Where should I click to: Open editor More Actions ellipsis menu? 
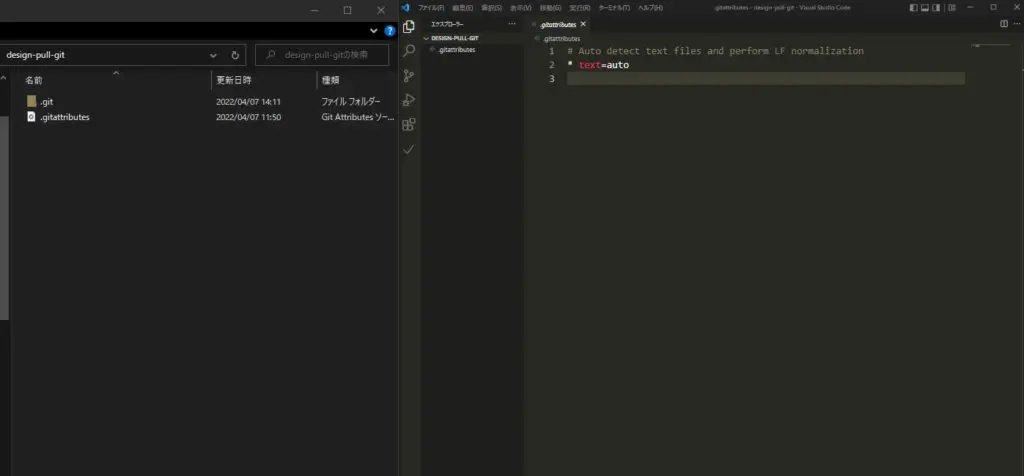1016,24
